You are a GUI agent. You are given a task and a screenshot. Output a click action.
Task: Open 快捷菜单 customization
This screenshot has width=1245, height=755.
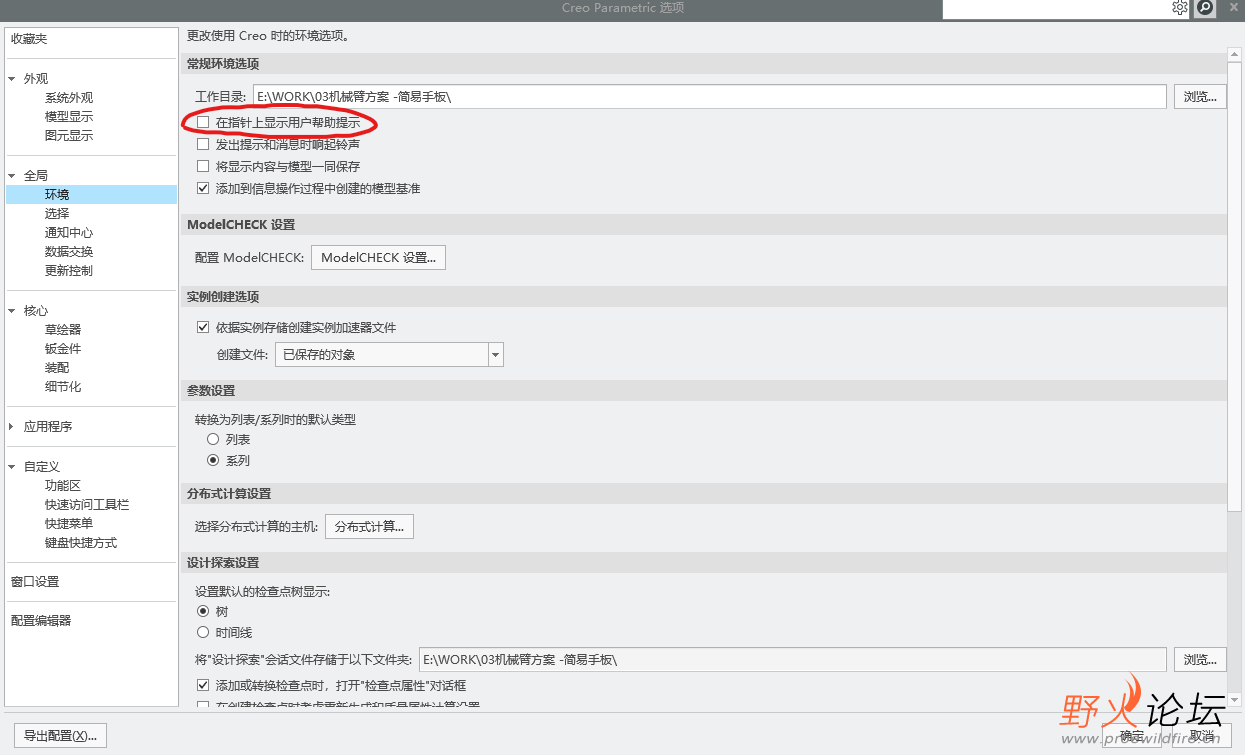69,524
